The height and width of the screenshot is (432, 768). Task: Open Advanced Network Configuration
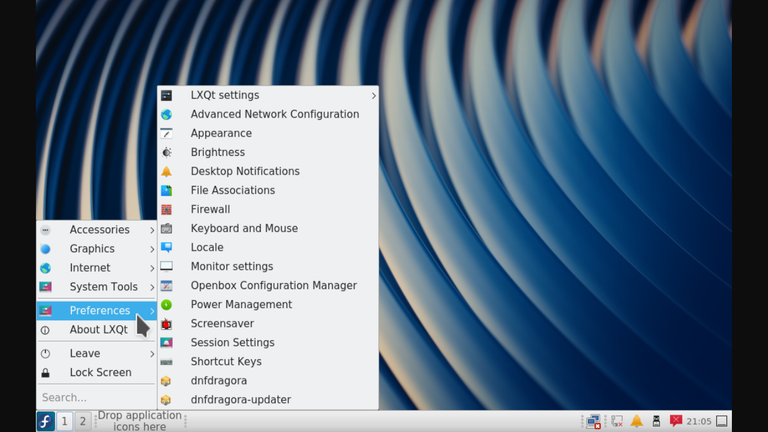pos(268,114)
